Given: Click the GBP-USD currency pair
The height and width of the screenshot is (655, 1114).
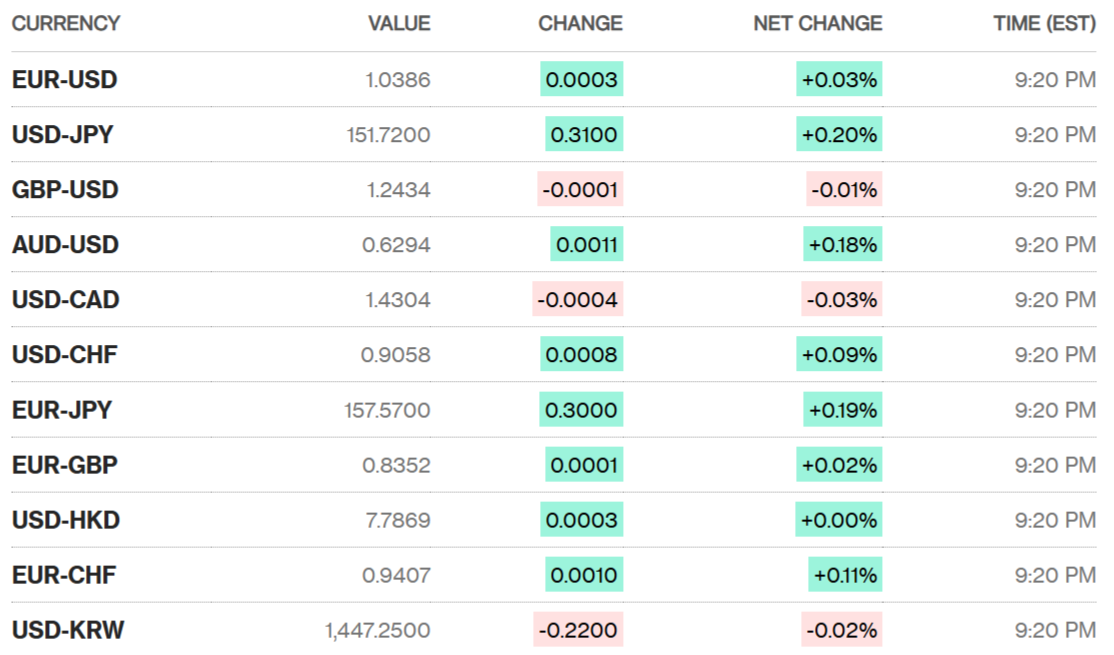Looking at the screenshot, I should point(65,190).
